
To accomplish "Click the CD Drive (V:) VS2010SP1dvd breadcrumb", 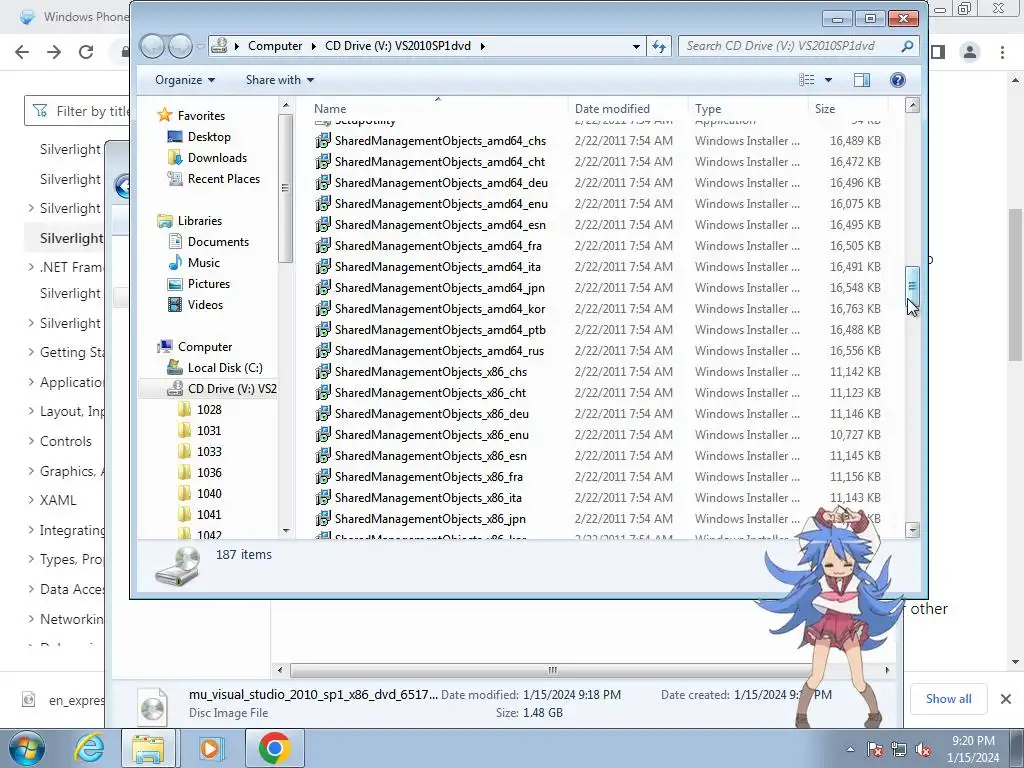I will [398, 46].
